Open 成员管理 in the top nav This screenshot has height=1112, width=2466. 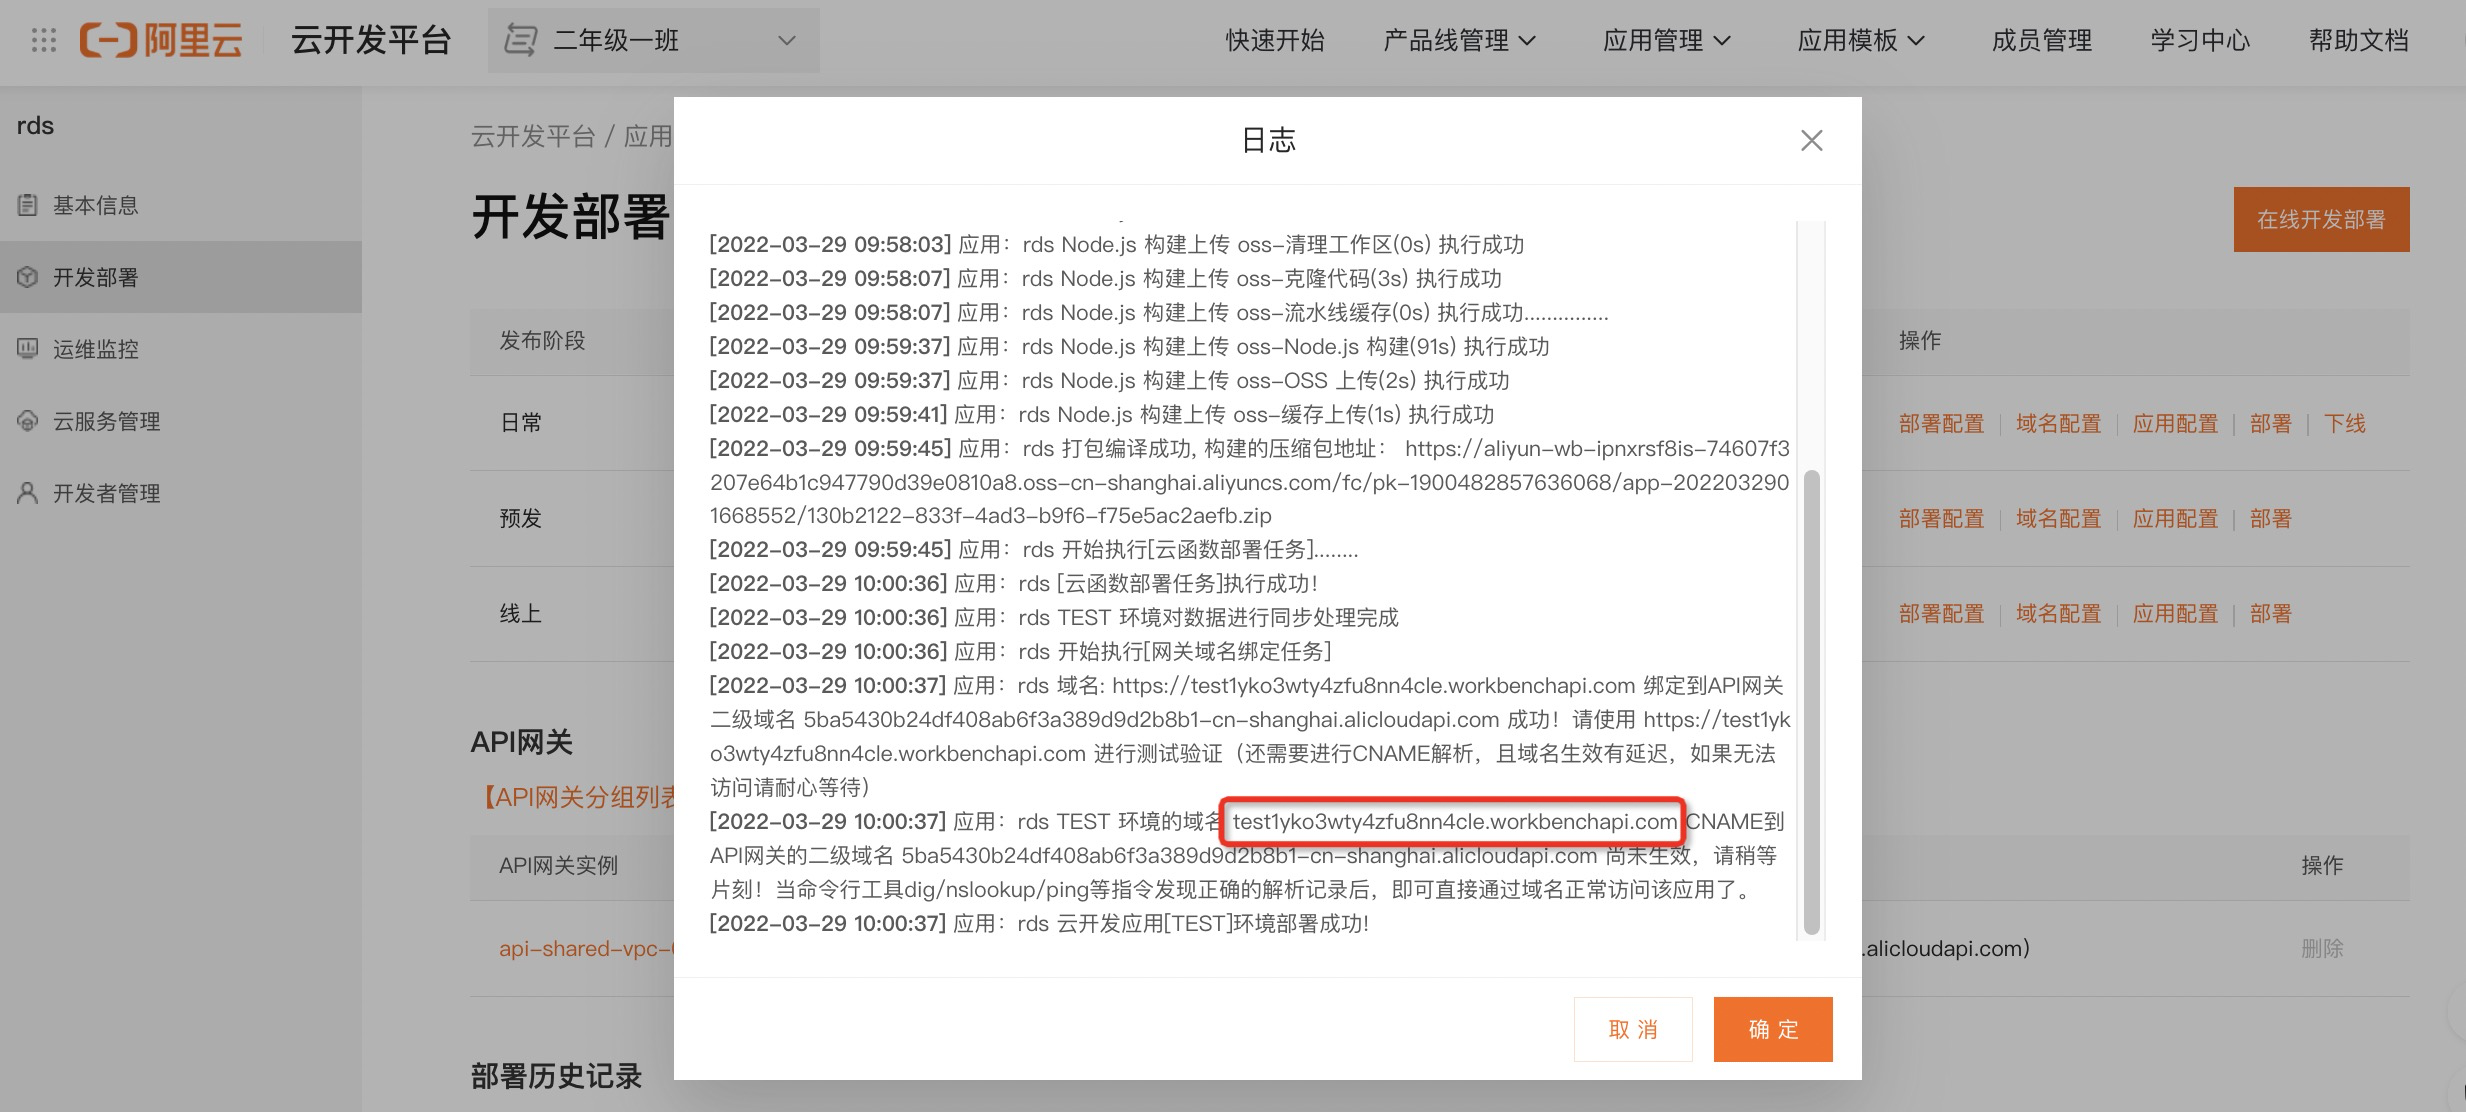2042,41
